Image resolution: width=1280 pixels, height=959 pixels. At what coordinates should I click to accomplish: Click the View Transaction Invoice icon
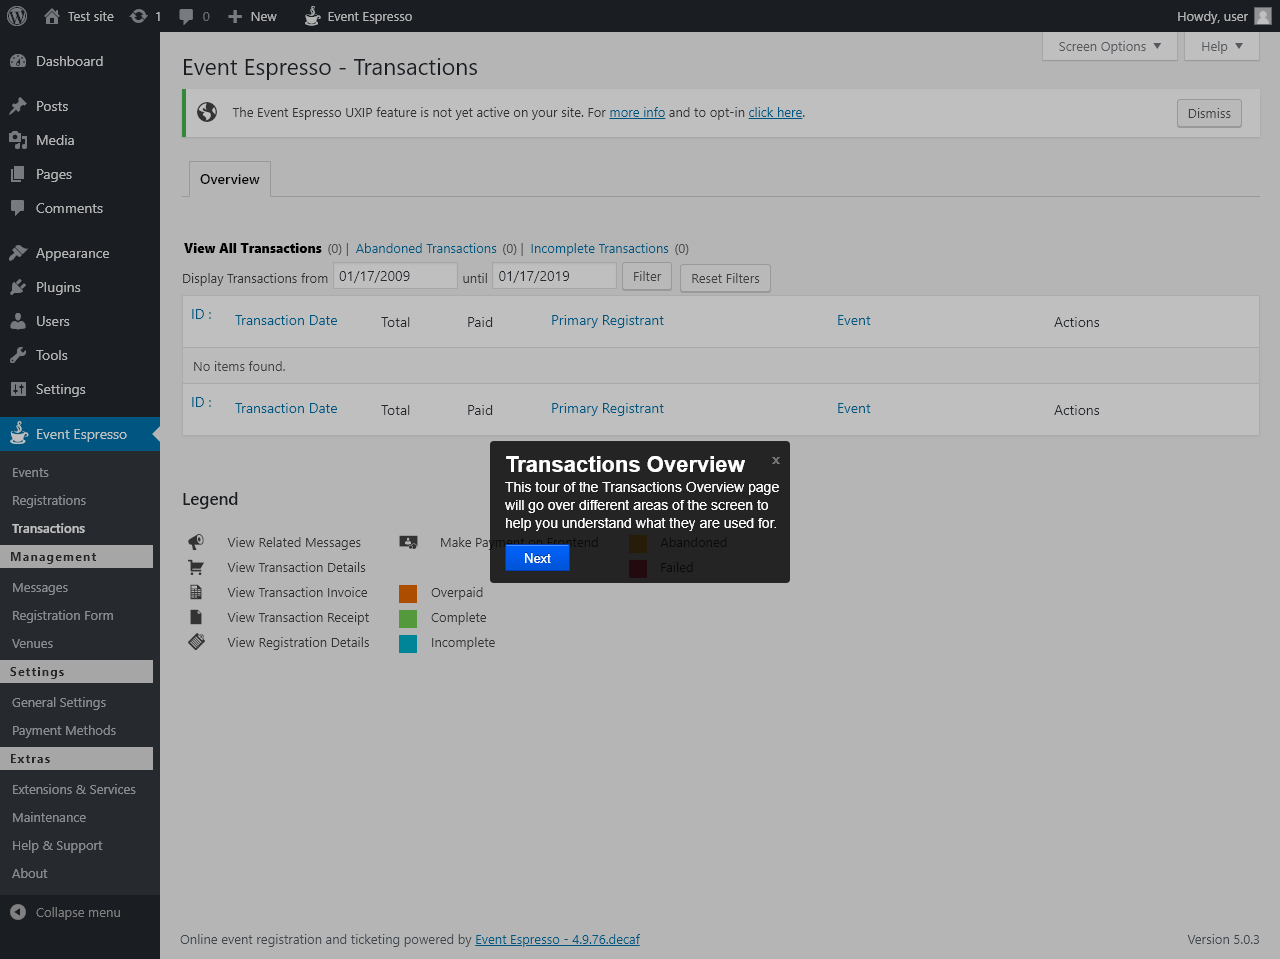(x=196, y=592)
